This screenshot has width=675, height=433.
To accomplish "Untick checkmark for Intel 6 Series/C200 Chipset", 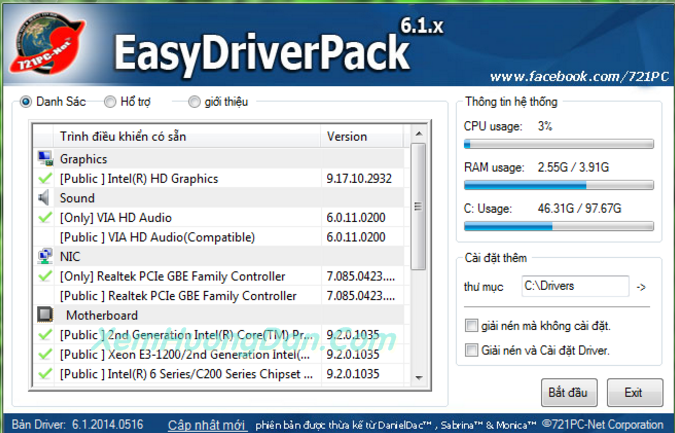I will 45,374.
